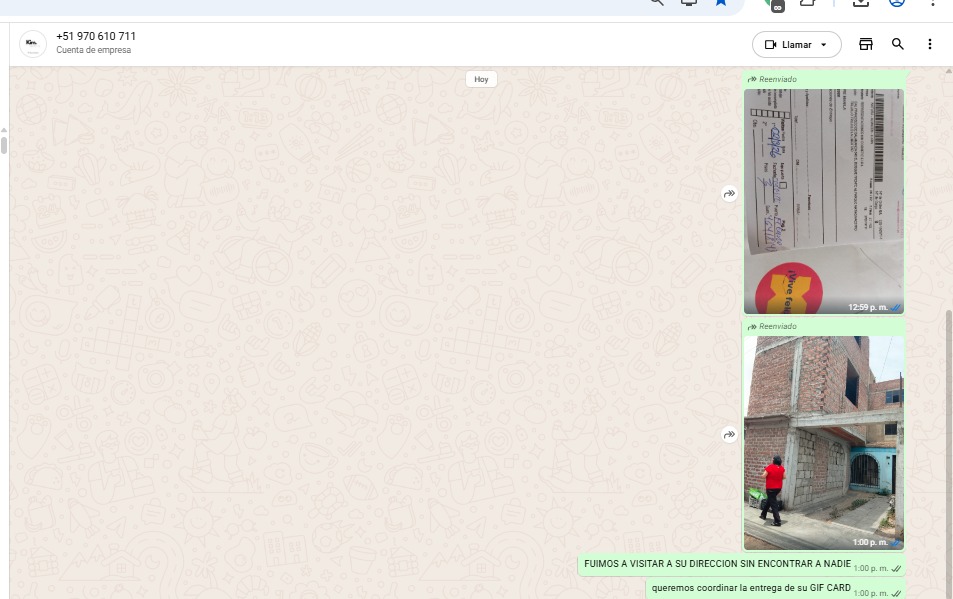953x599 pixels.
Task: Open the business catalog storefront icon
Action: pos(866,44)
